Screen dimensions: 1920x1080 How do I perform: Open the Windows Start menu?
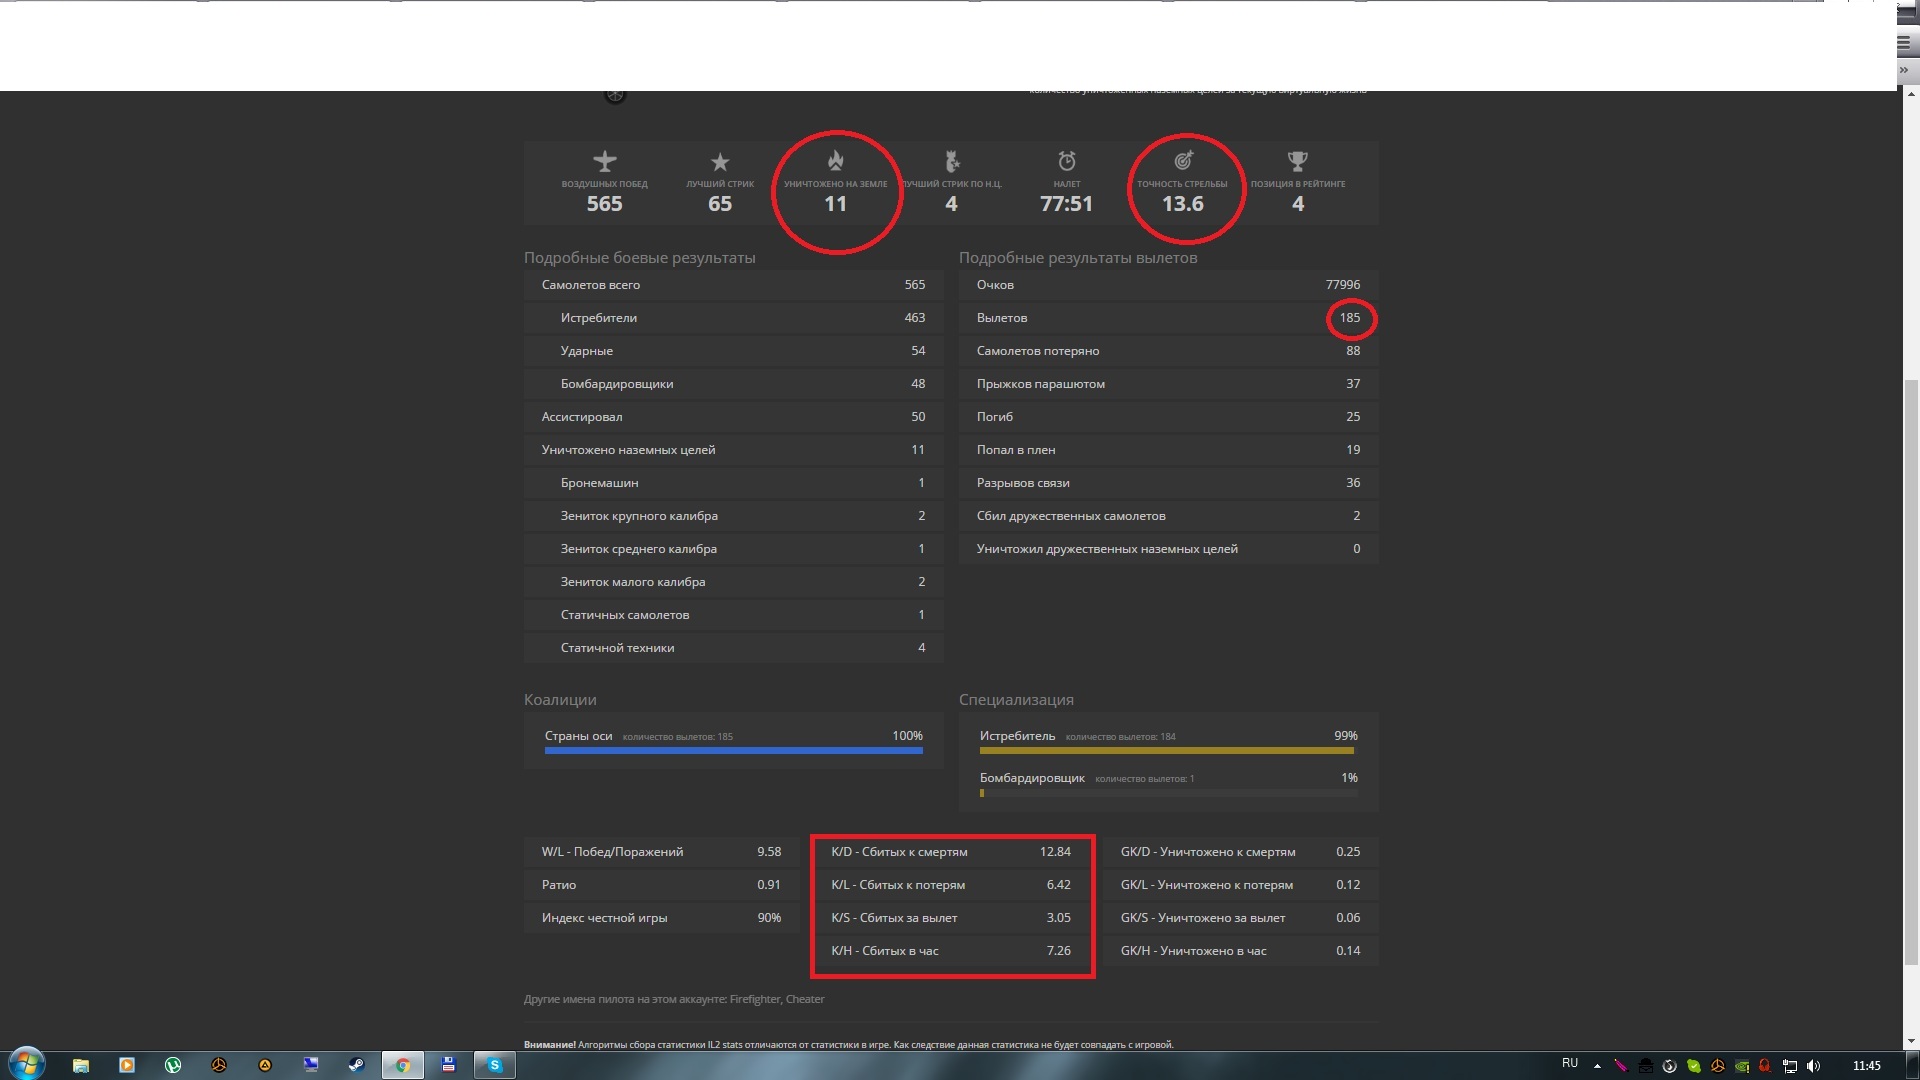click(27, 1064)
